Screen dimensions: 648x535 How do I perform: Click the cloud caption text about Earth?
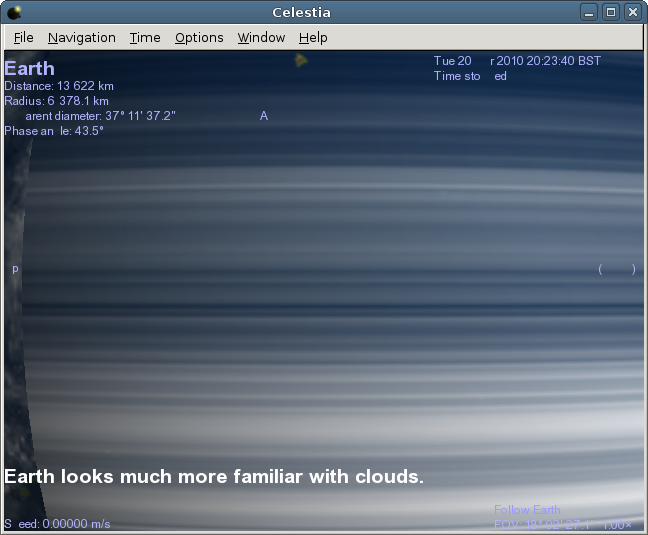click(x=214, y=477)
